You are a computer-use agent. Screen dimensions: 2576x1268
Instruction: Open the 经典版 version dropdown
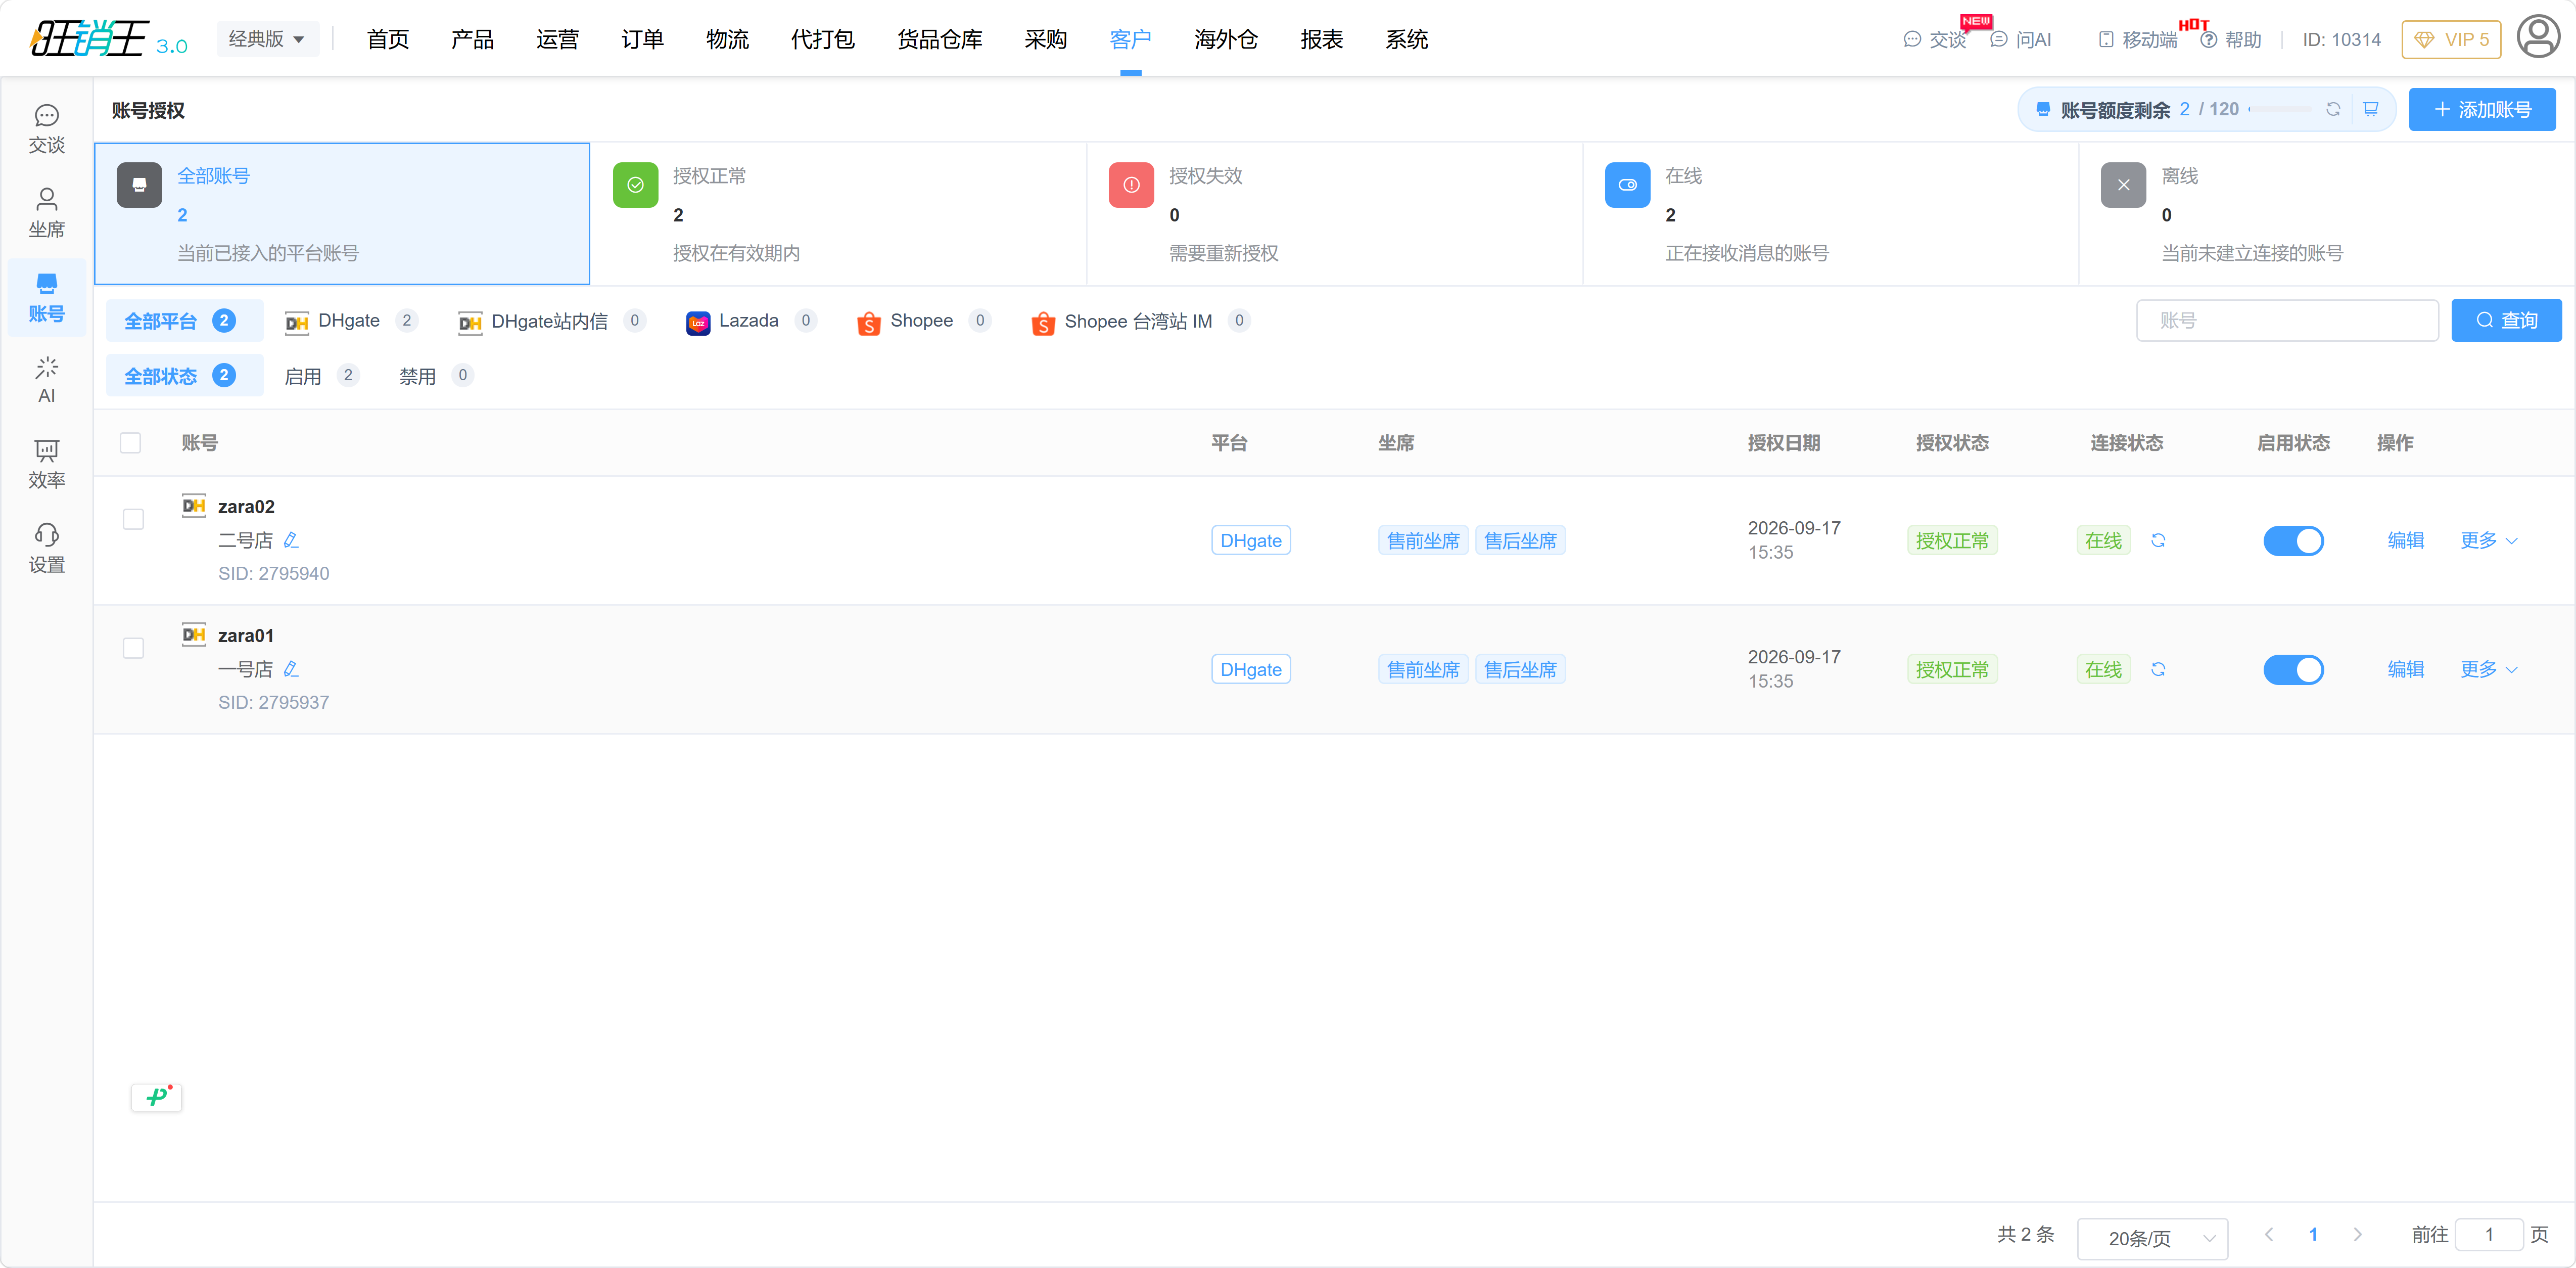[x=267, y=39]
